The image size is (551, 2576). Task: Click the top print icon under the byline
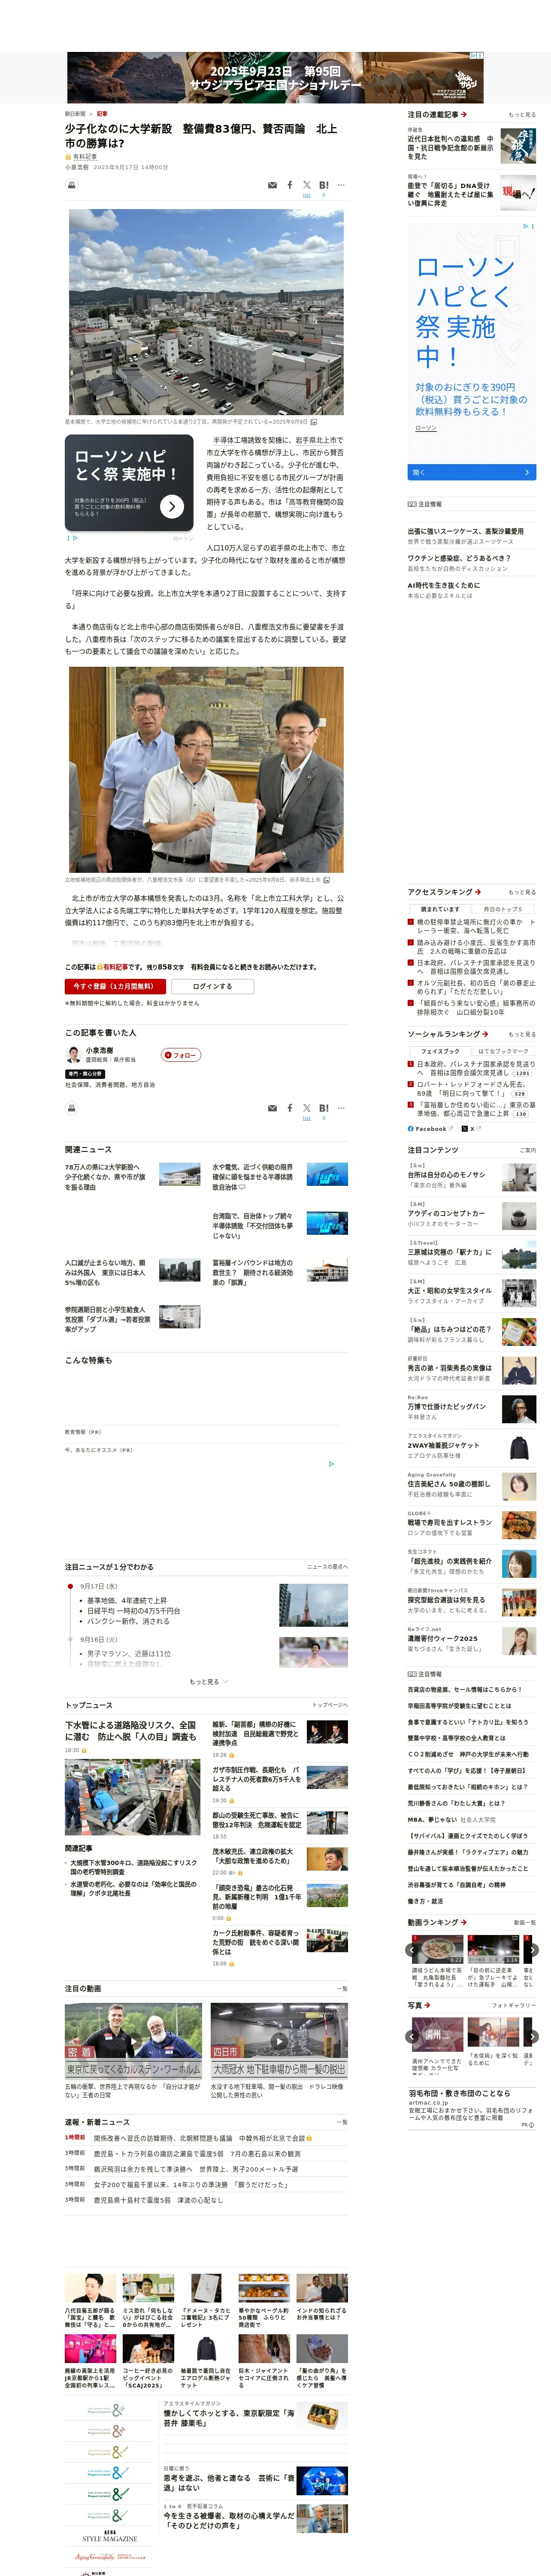click(72, 184)
